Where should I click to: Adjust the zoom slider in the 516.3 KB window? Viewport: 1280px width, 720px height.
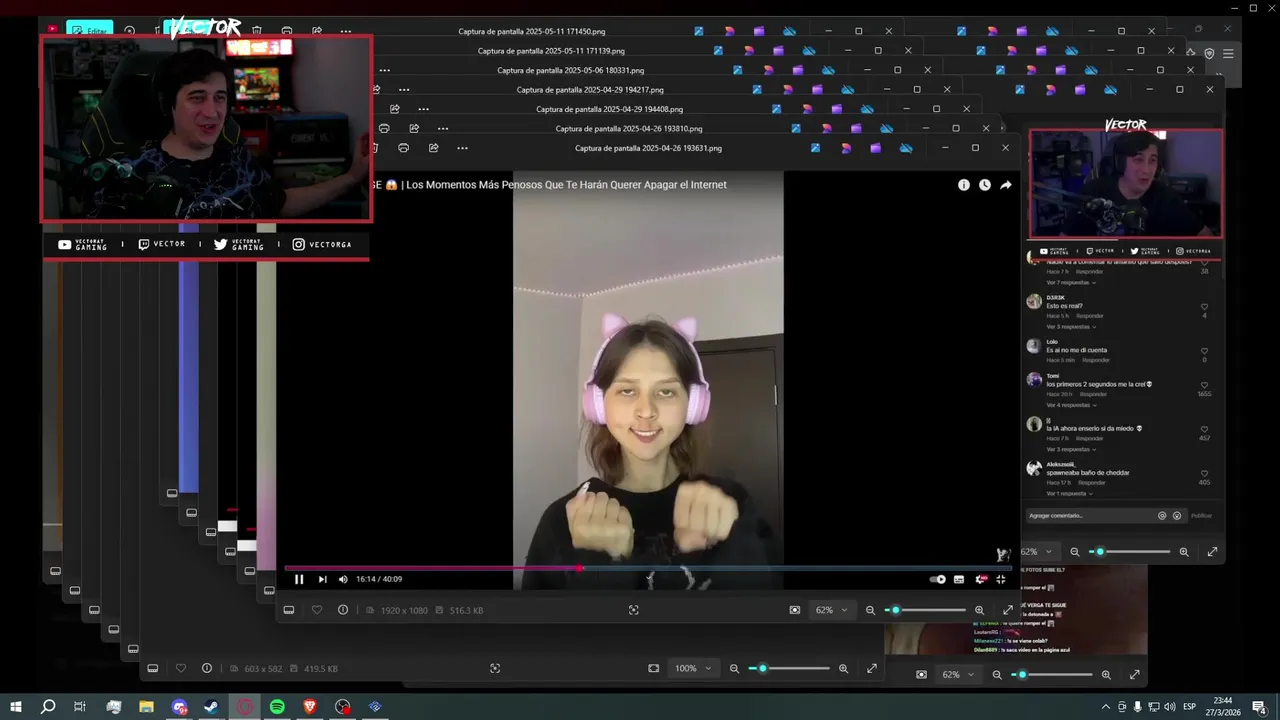click(x=925, y=610)
